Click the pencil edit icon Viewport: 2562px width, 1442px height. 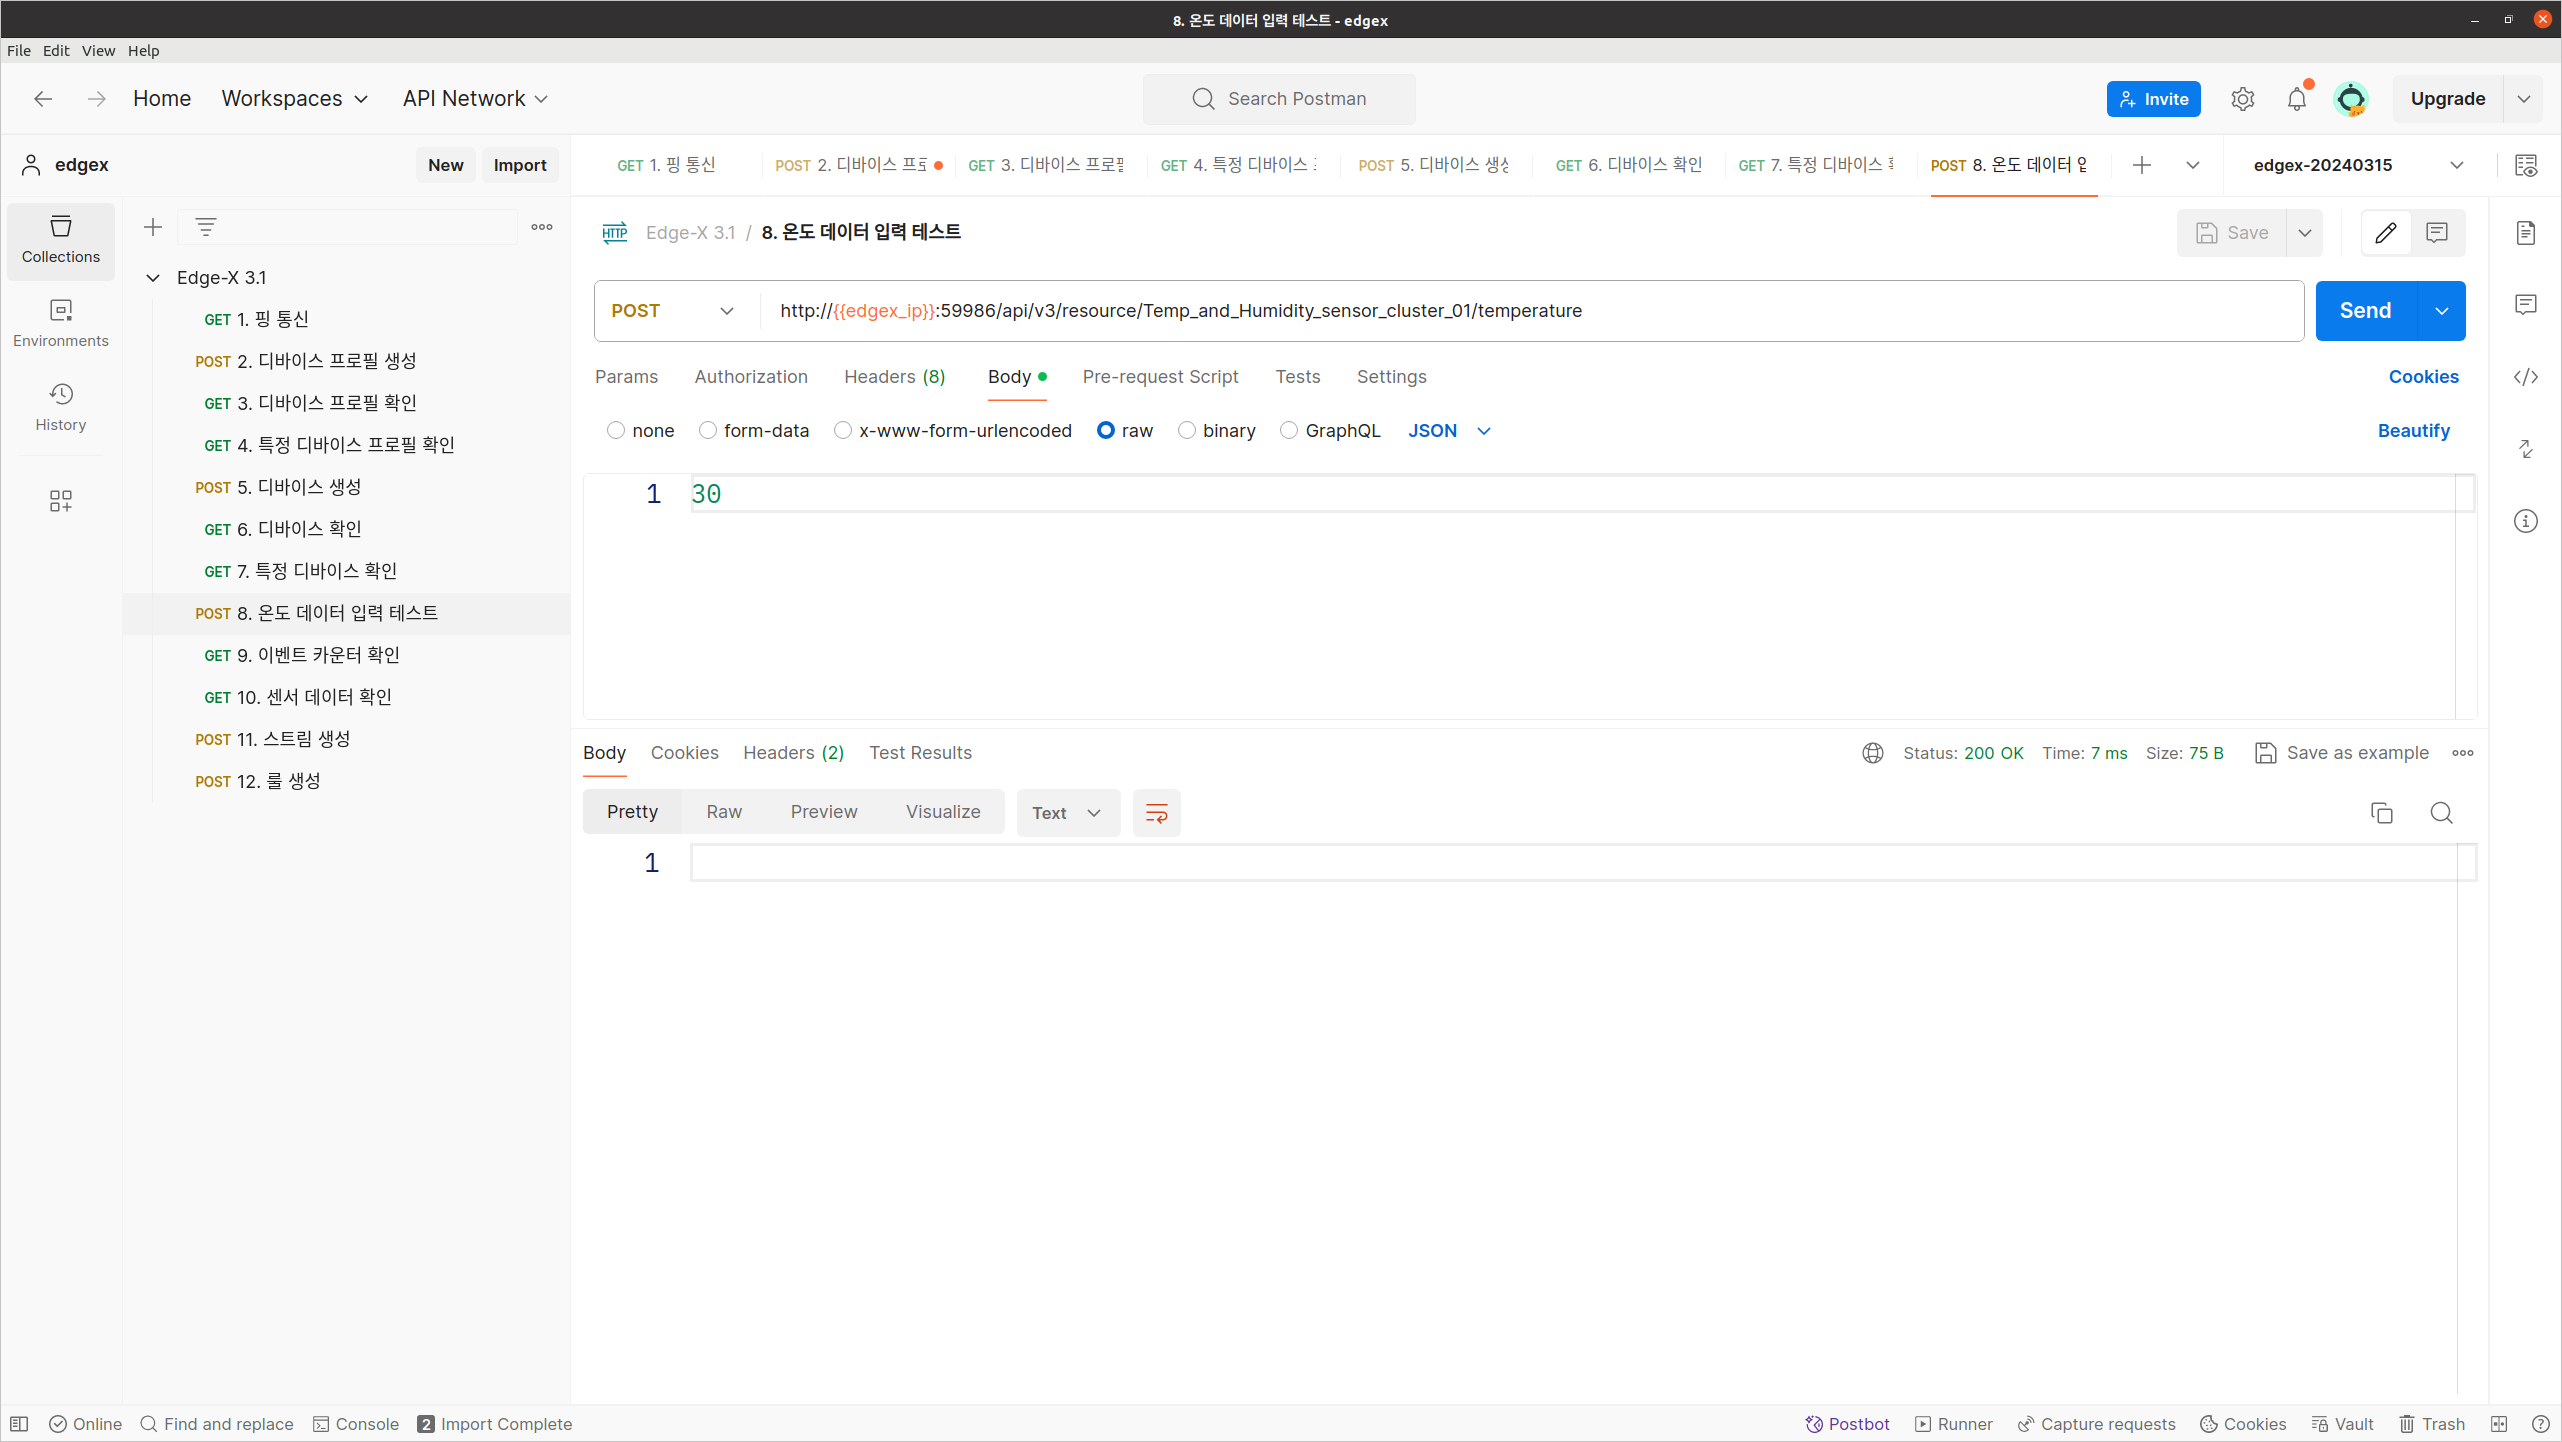pos(2386,233)
